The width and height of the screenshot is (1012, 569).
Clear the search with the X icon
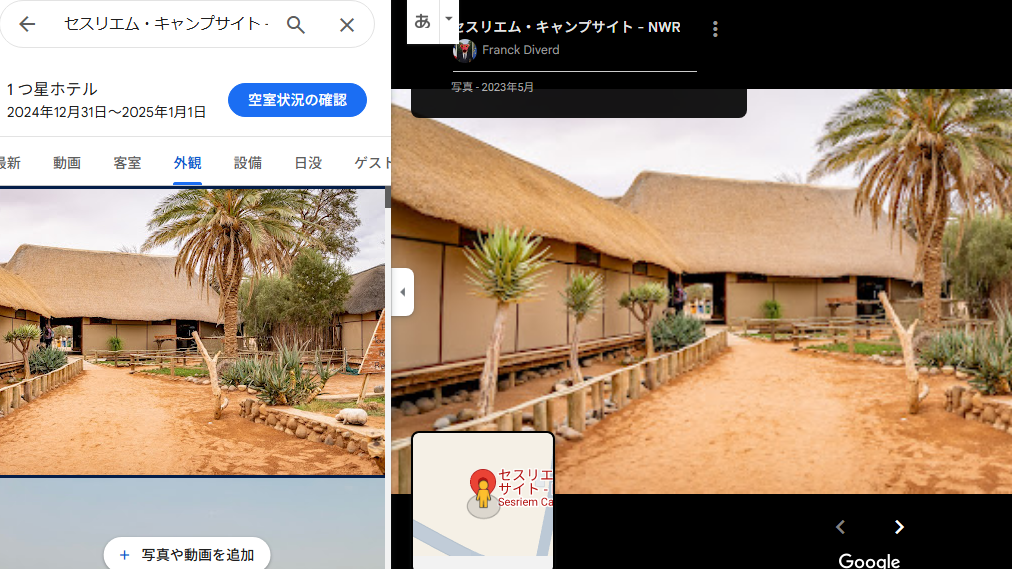[x=346, y=25]
